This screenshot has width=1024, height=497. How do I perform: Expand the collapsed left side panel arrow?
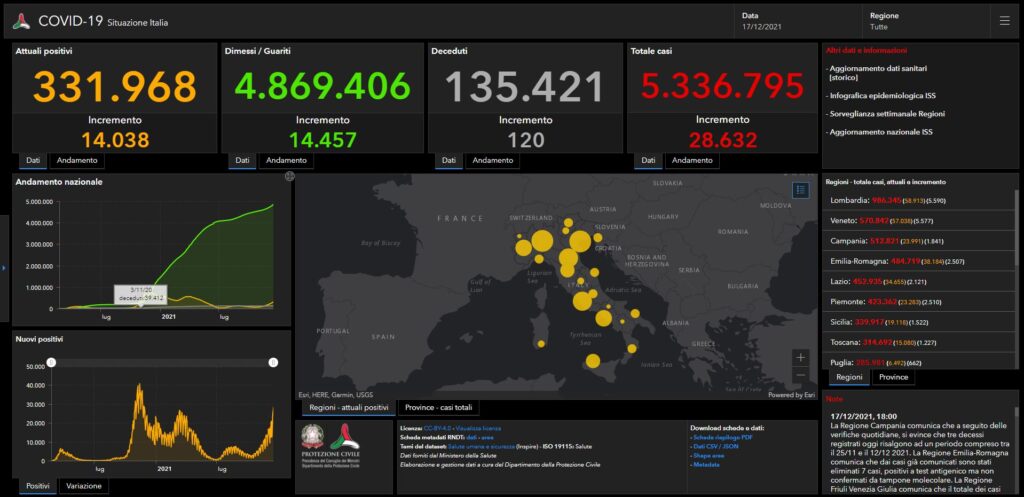[4, 267]
